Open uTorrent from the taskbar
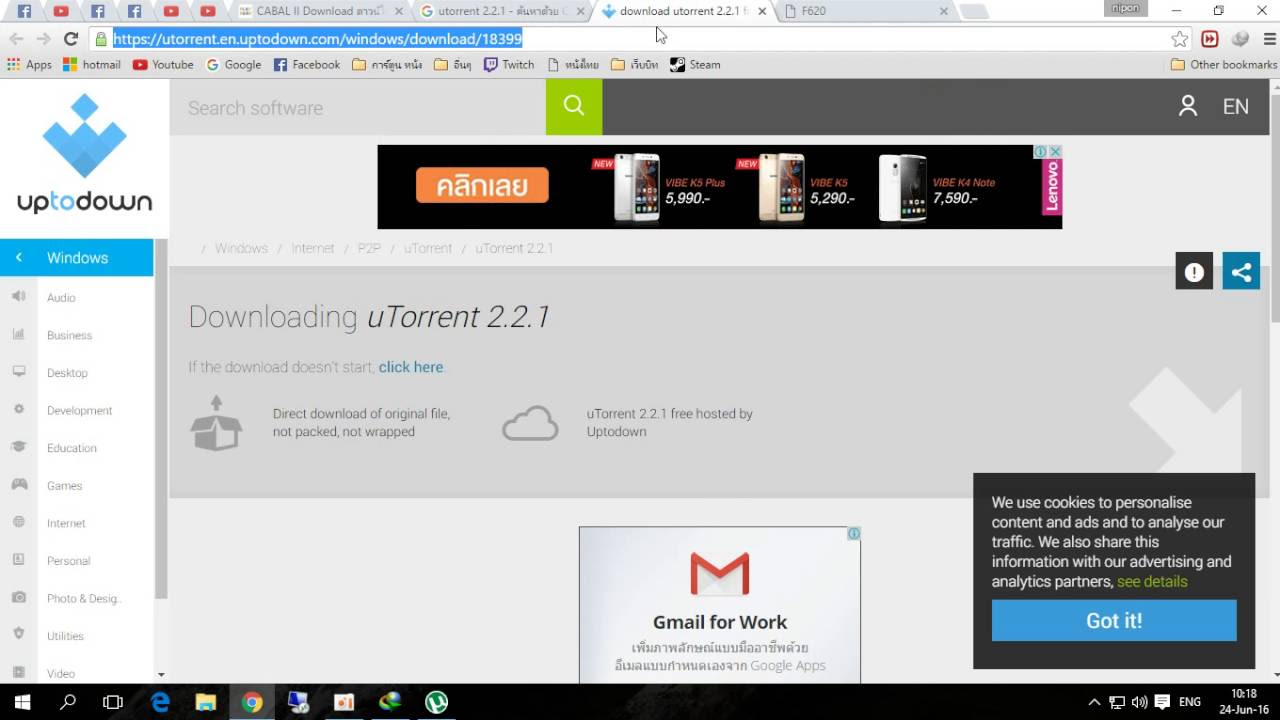This screenshot has height=720, width=1280. point(436,702)
